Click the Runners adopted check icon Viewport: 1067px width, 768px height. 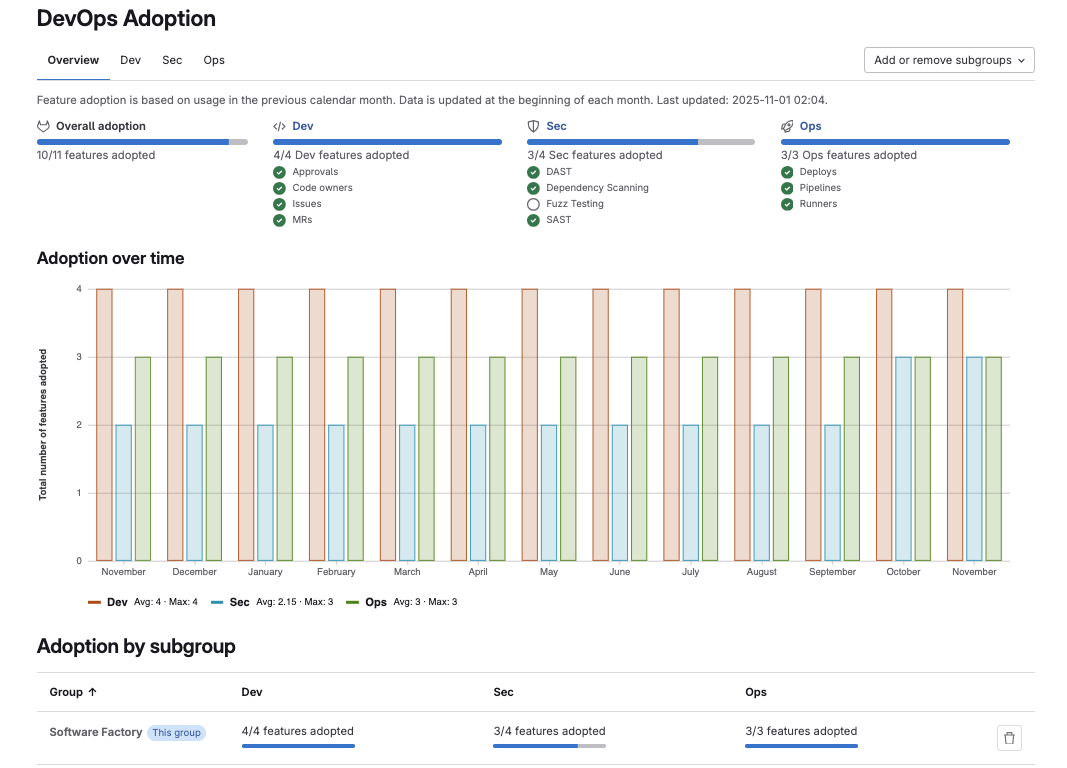[787, 204]
